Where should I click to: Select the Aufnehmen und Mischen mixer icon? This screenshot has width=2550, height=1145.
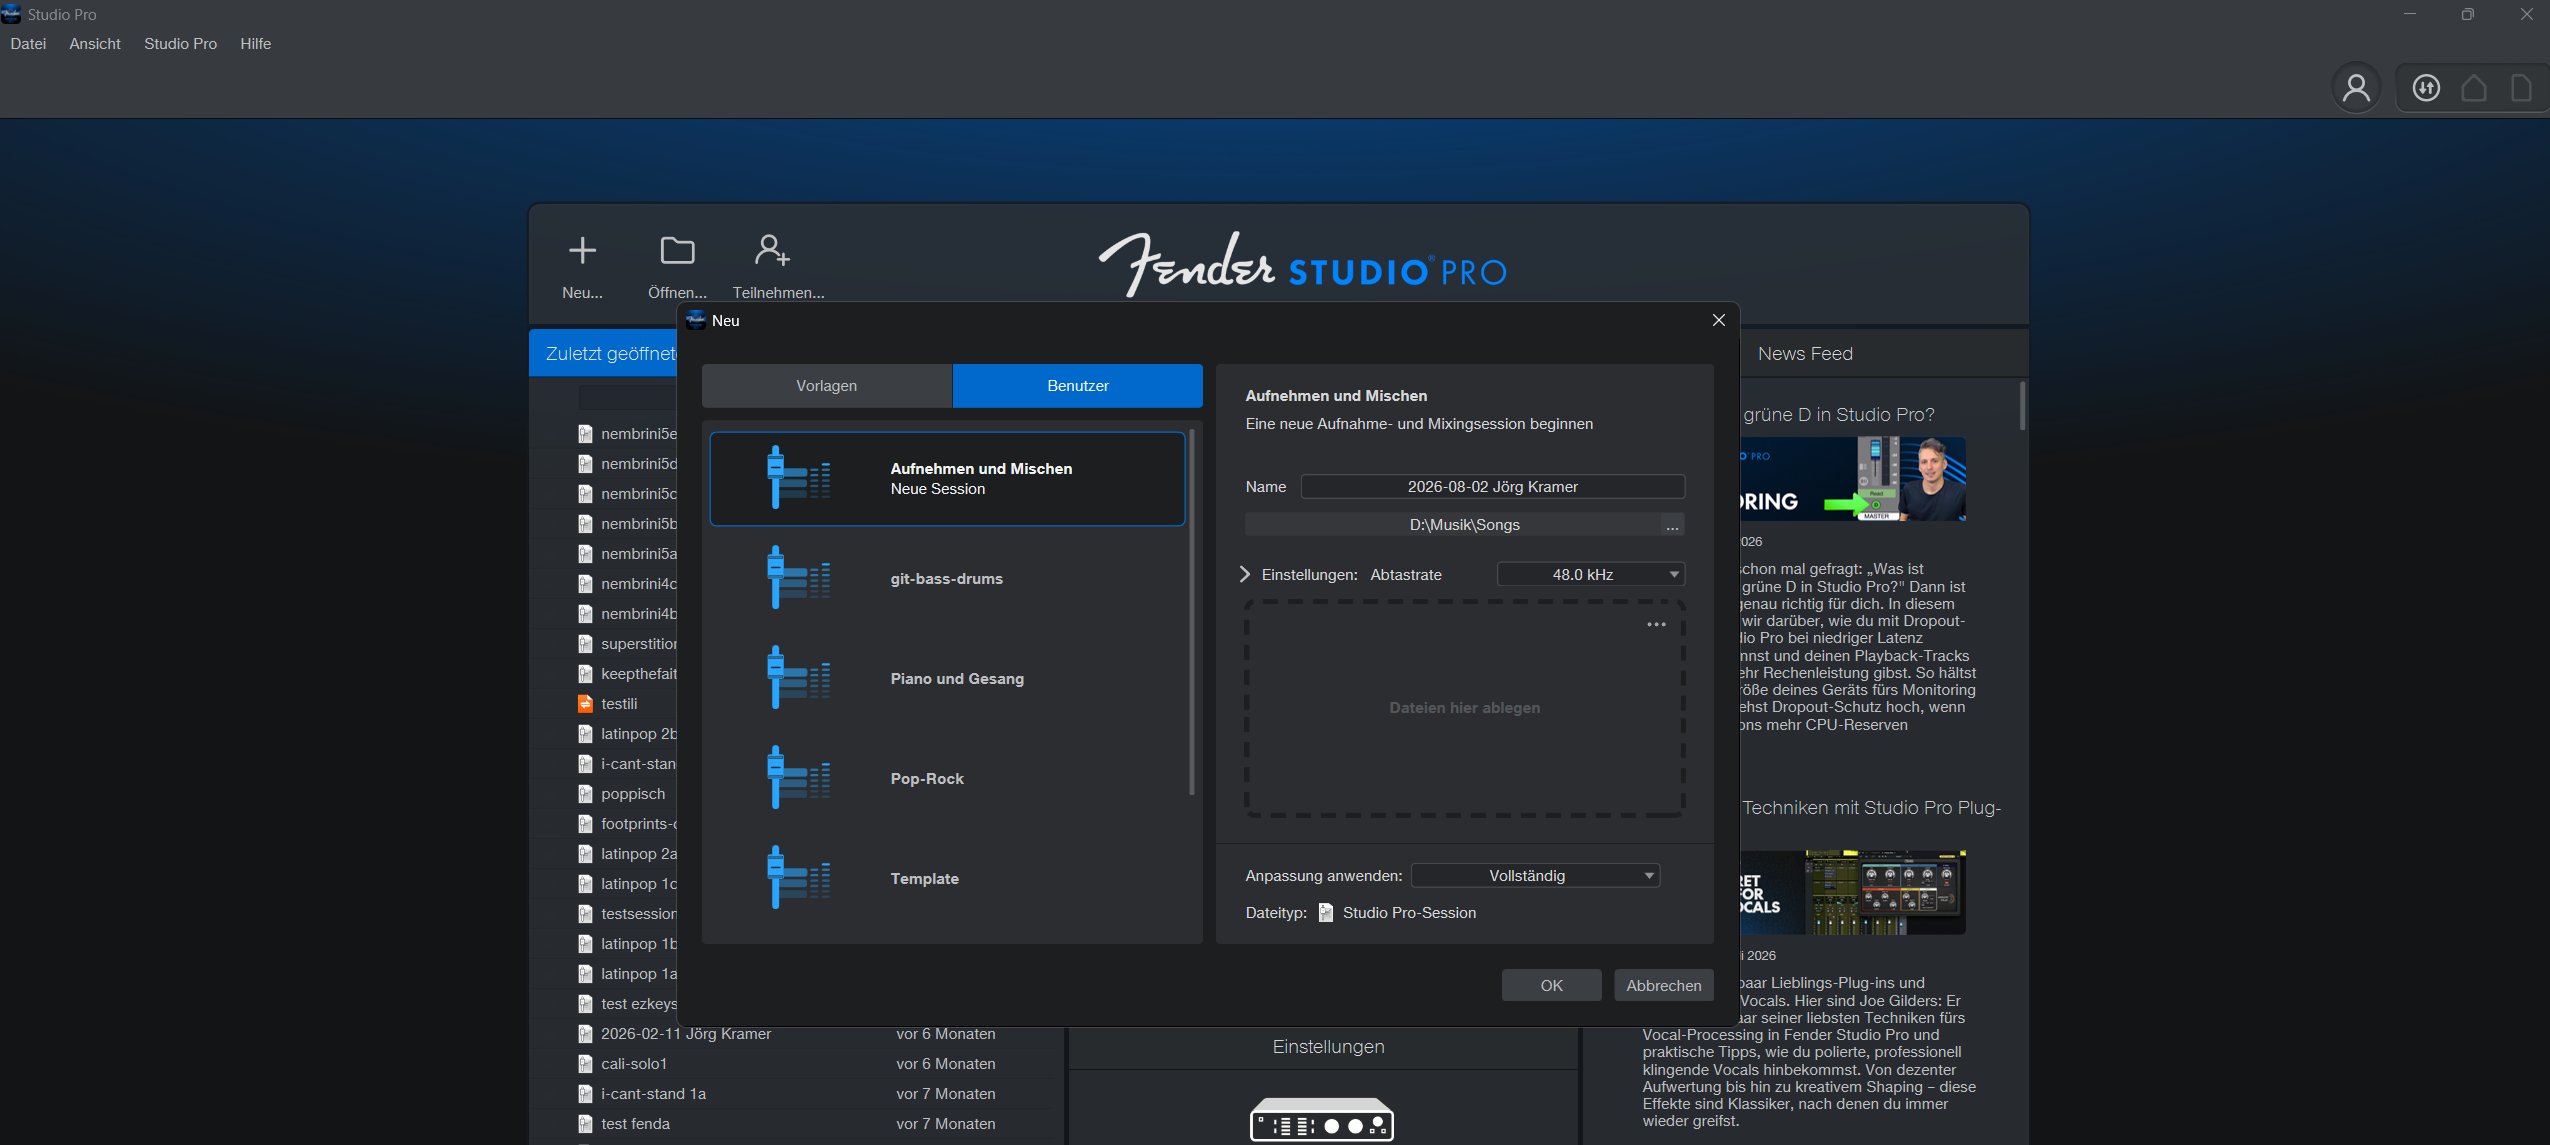coord(798,478)
